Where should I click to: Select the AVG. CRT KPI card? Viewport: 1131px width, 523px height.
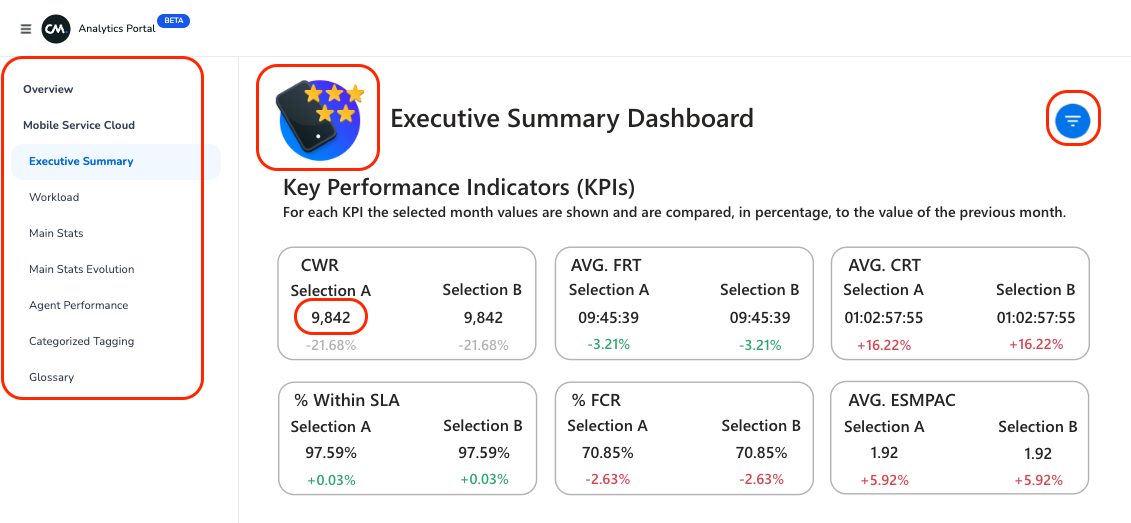tap(959, 304)
